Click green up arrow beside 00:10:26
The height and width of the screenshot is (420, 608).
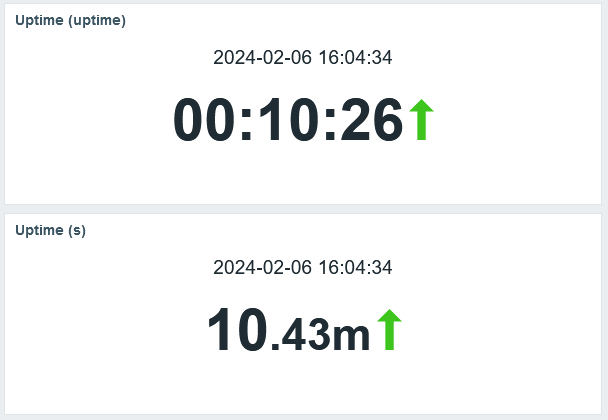(421, 120)
